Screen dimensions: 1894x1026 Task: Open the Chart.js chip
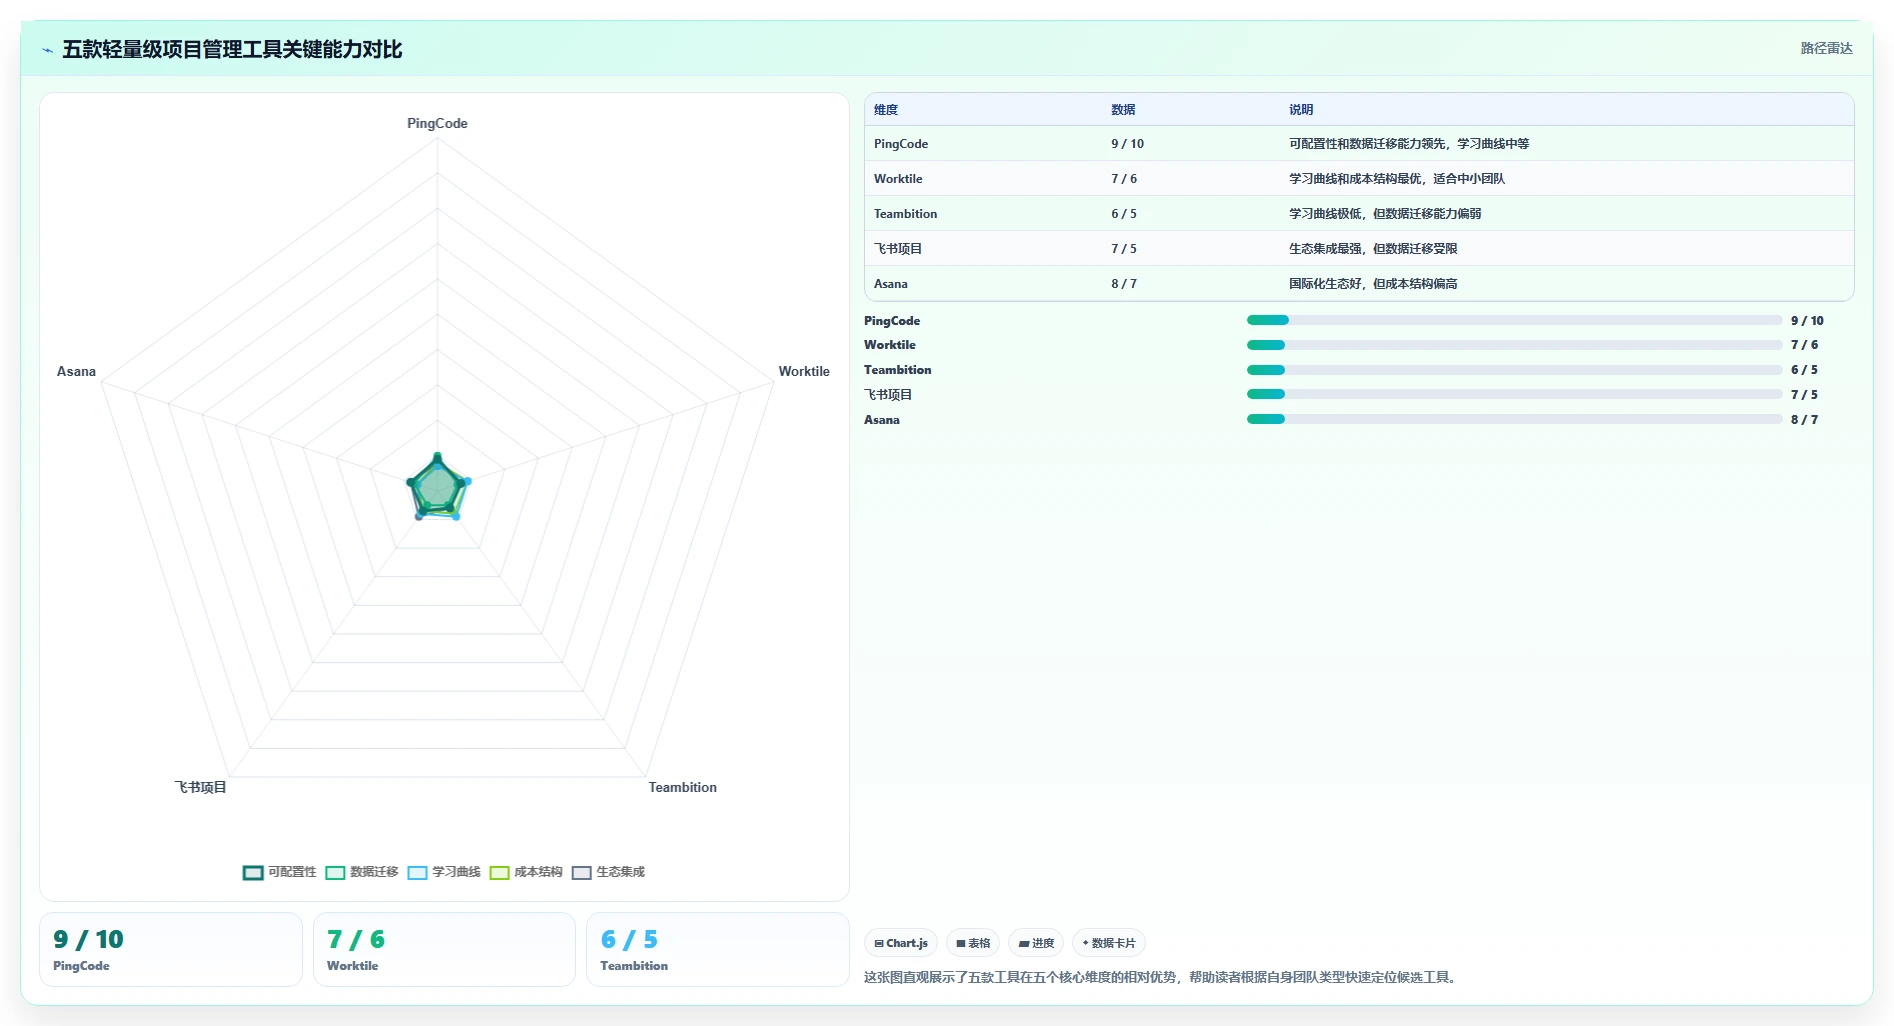(901, 943)
